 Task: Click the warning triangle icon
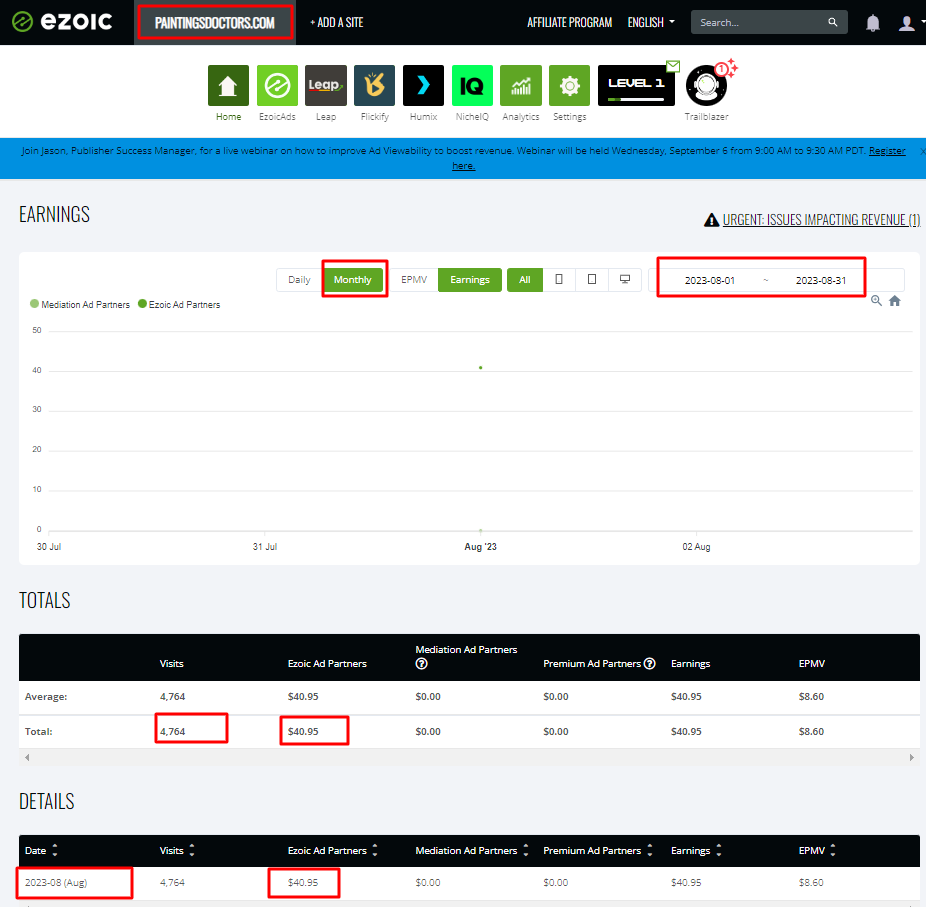click(712, 220)
